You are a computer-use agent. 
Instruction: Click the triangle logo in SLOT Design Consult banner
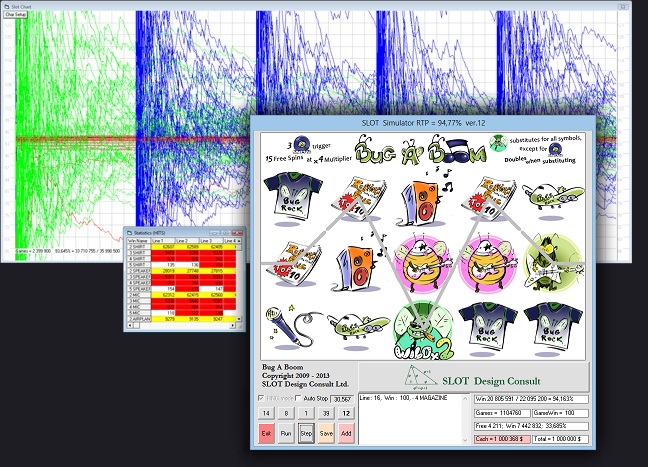coord(421,377)
